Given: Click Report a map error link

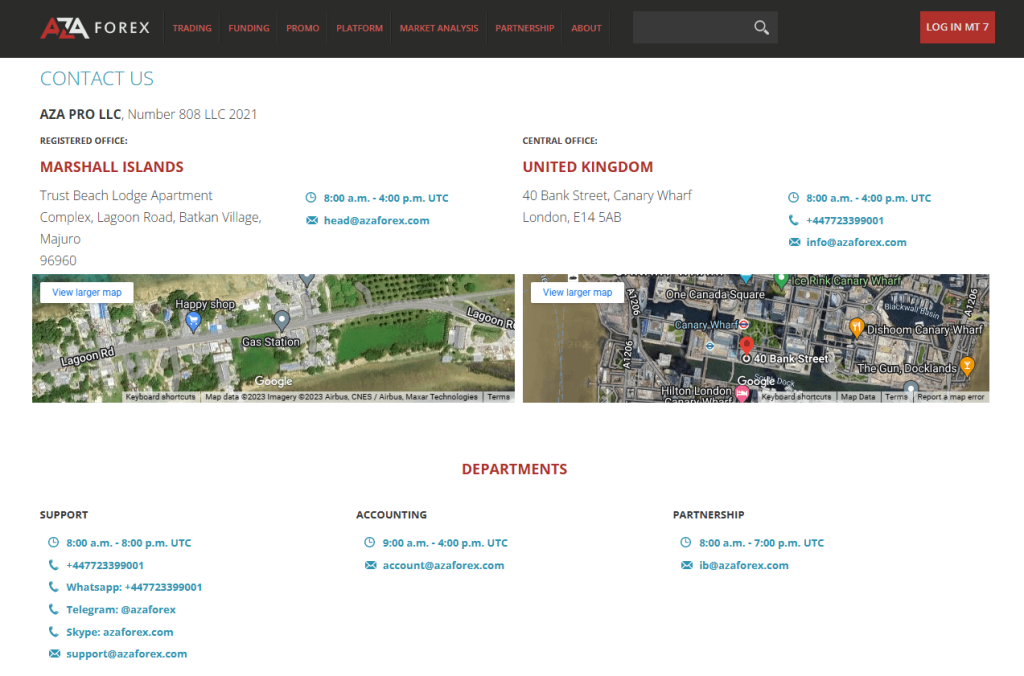Looking at the screenshot, I should pos(950,396).
